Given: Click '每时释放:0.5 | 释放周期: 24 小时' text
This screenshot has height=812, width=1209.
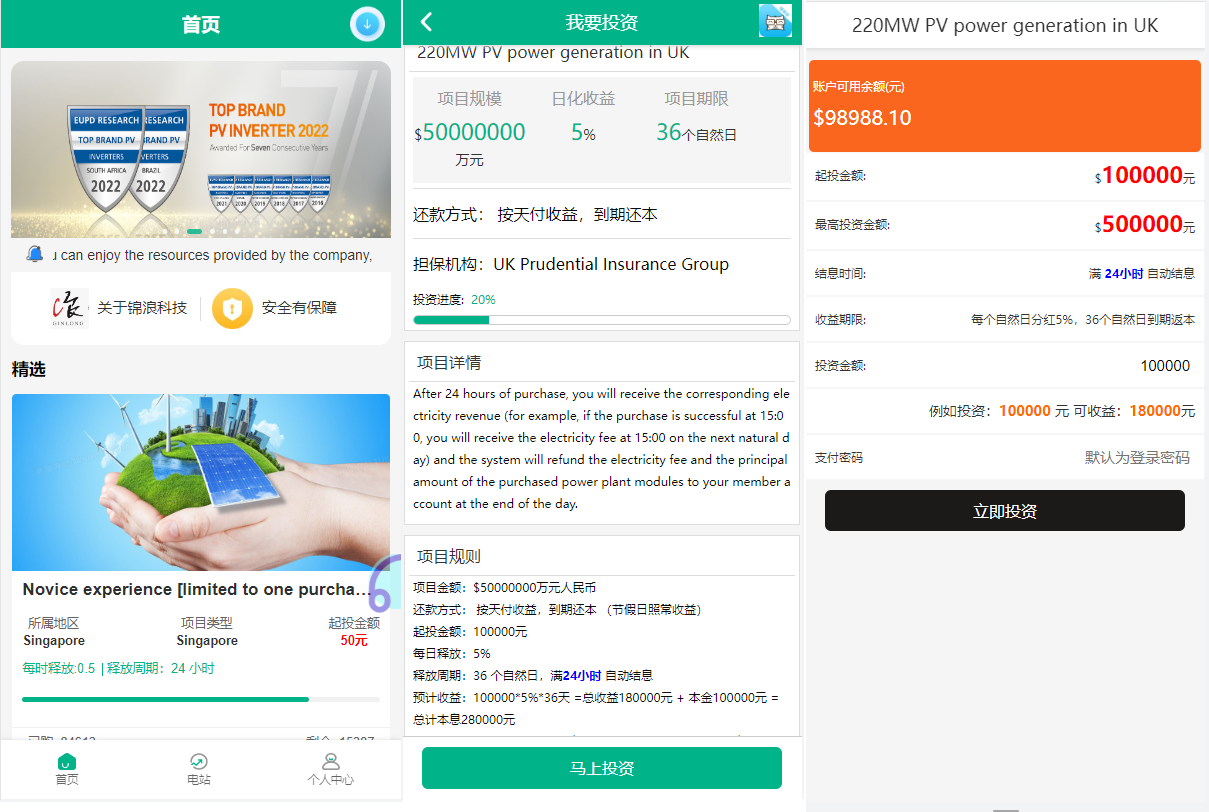Looking at the screenshot, I should coord(118,668).
